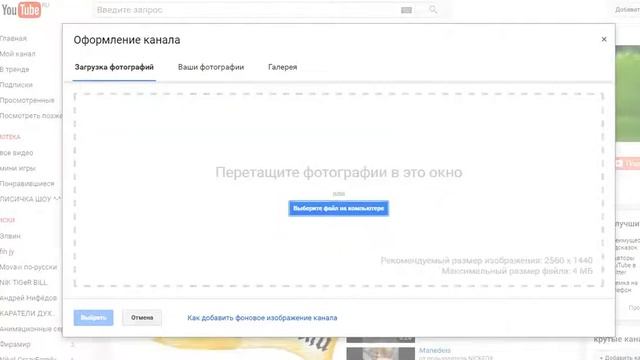Image resolution: width=640 pixels, height=360 pixels.
Task: Click the Выбрать button
Action: click(x=93, y=318)
